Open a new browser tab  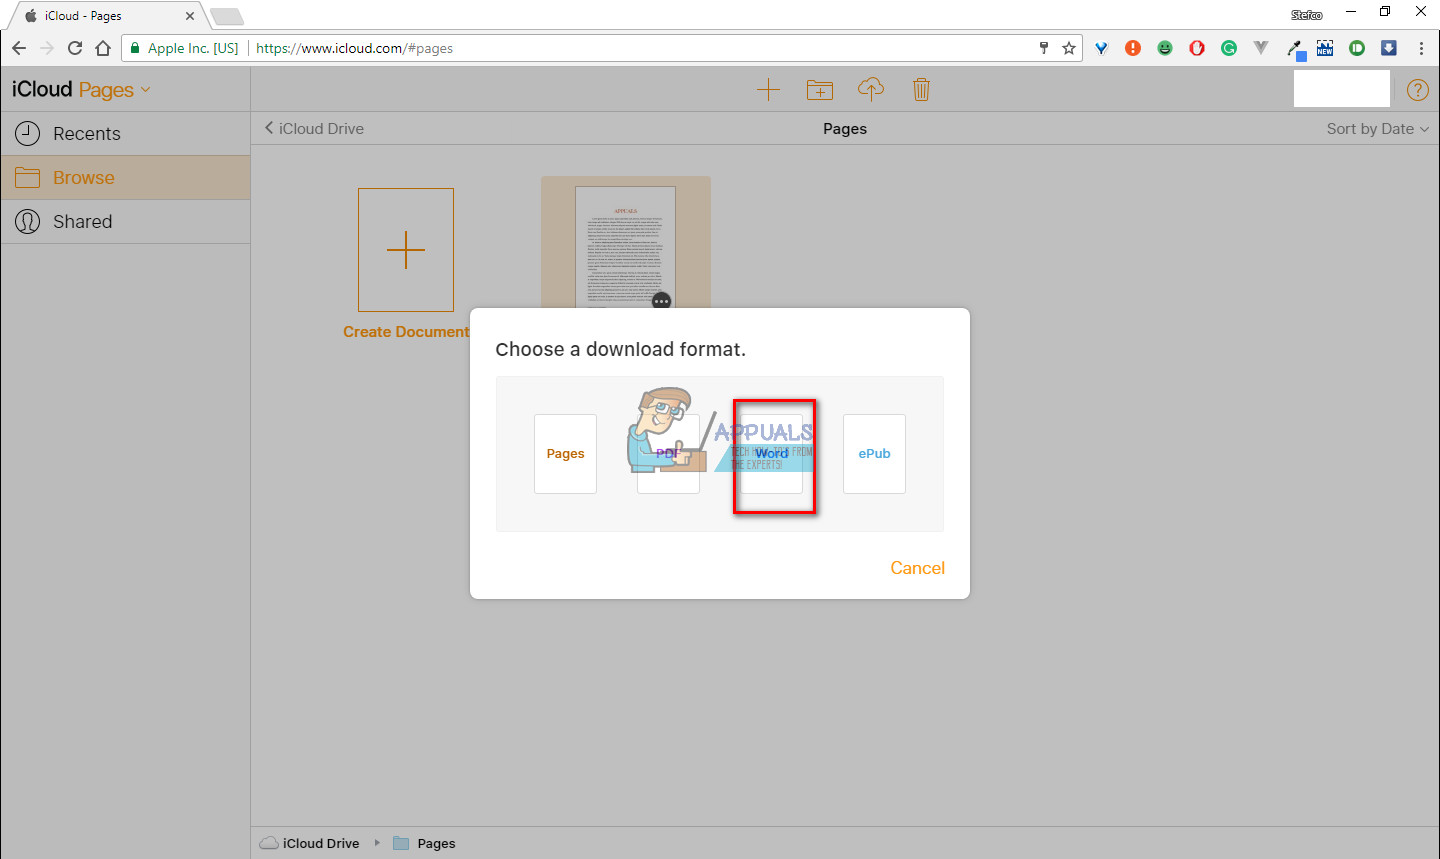click(x=227, y=16)
